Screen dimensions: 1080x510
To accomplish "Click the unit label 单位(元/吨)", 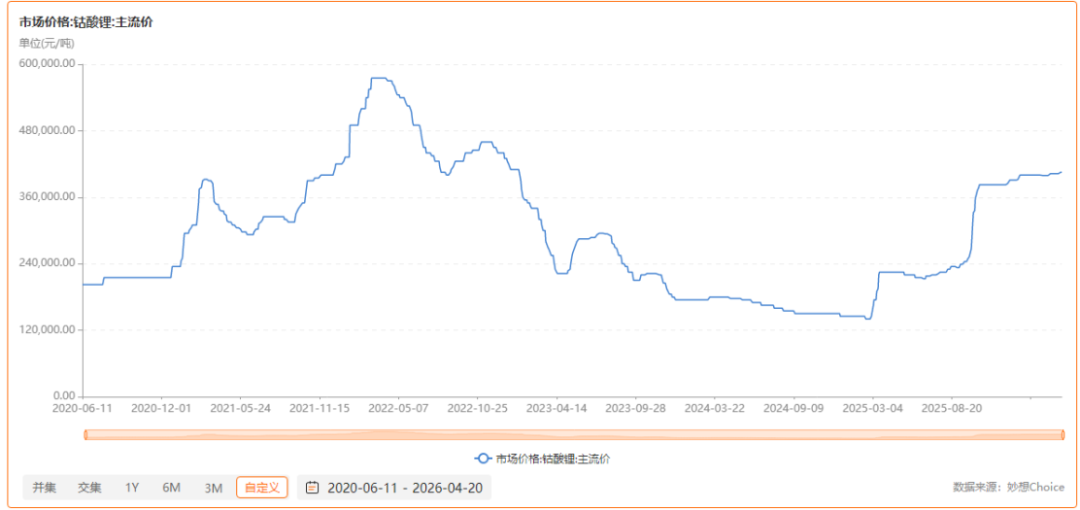I will click(46, 43).
